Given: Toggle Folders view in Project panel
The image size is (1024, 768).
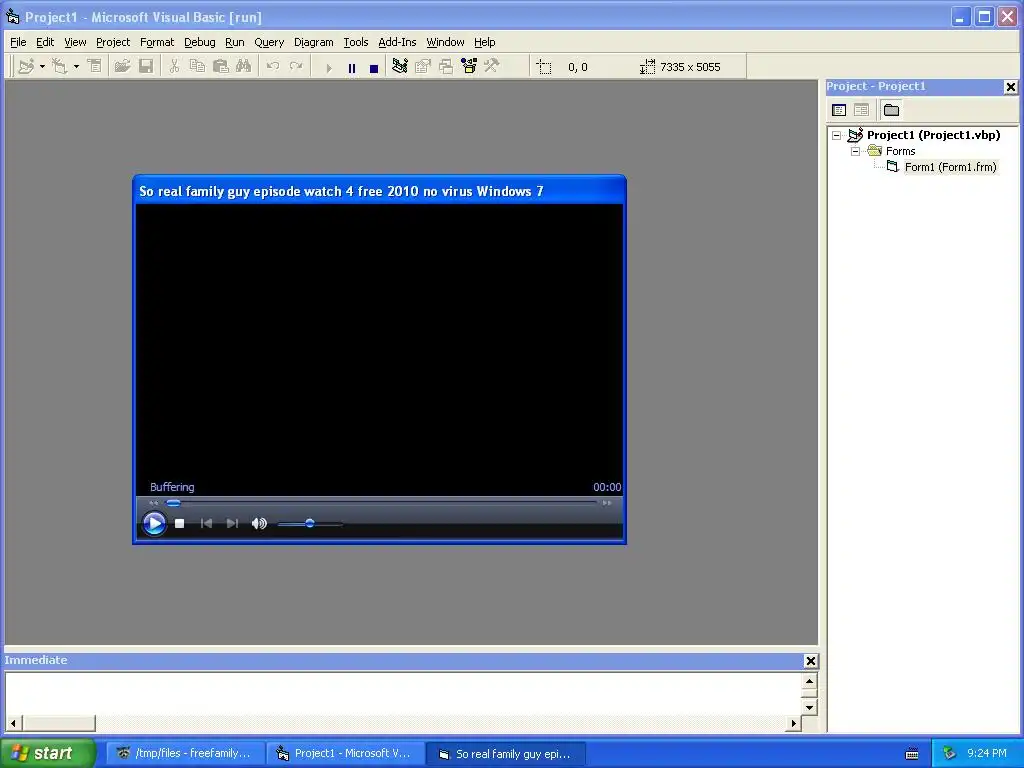Looking at the screenshot, I should point(891,110).
